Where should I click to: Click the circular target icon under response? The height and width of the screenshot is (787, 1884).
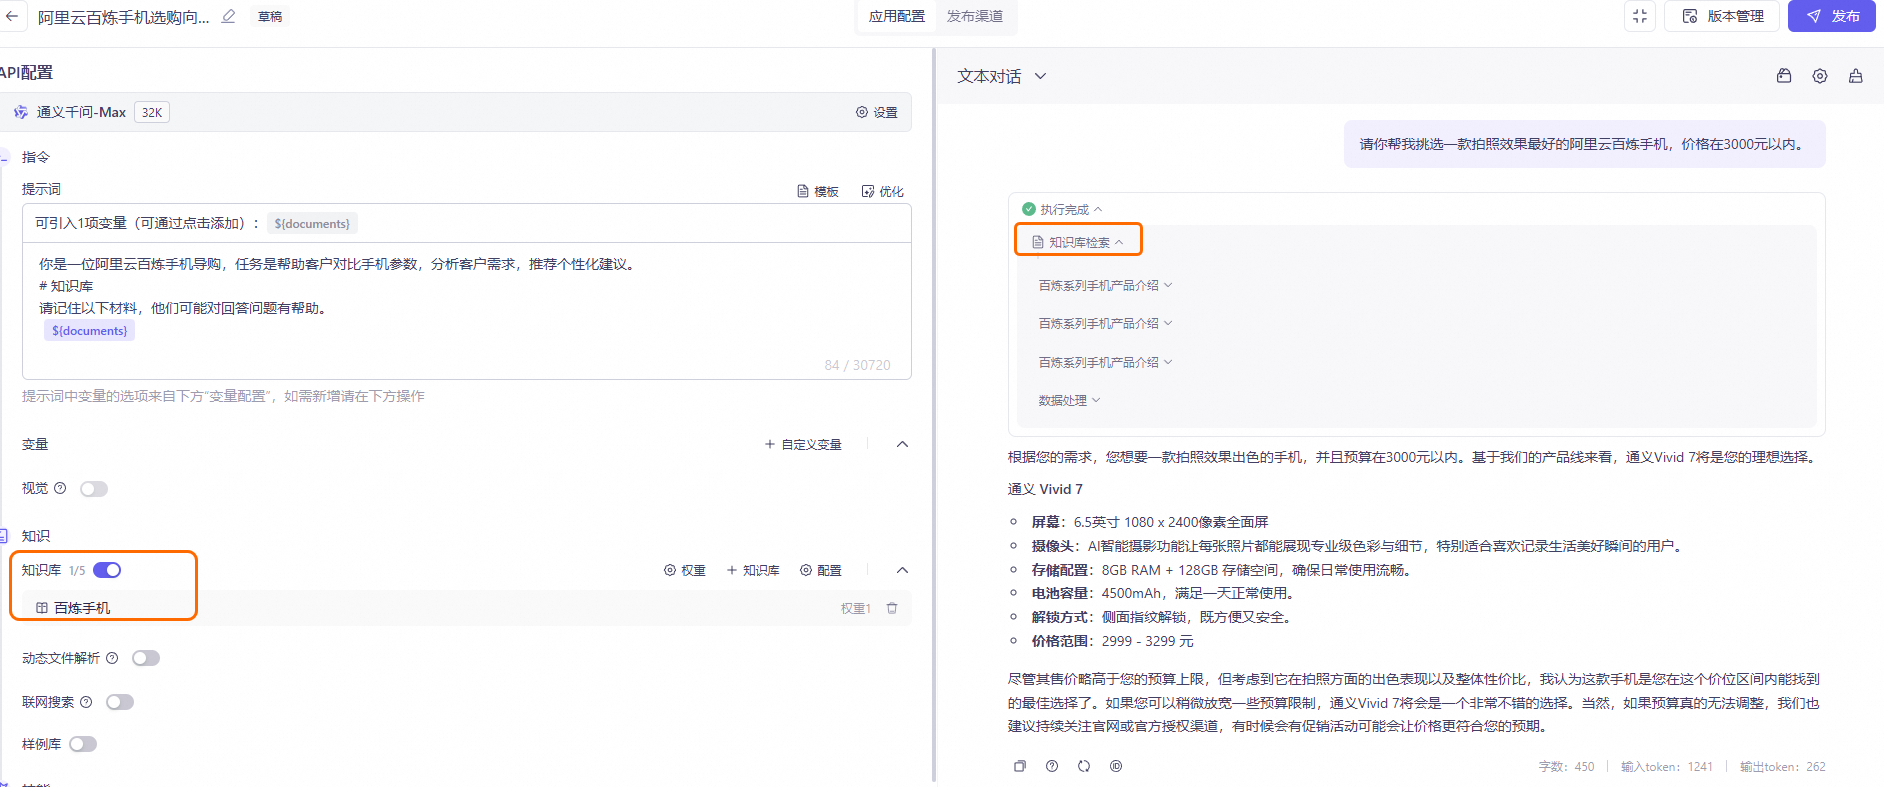(x=1116, y=766)
